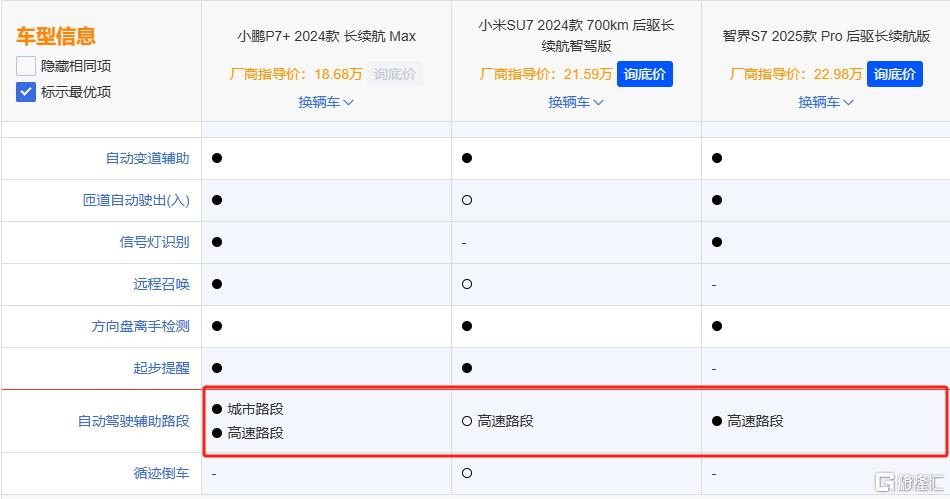Click 高速路段 text in 小米SU7 column
This screenshot has width=950, height=499.
[x=505, y=421]
